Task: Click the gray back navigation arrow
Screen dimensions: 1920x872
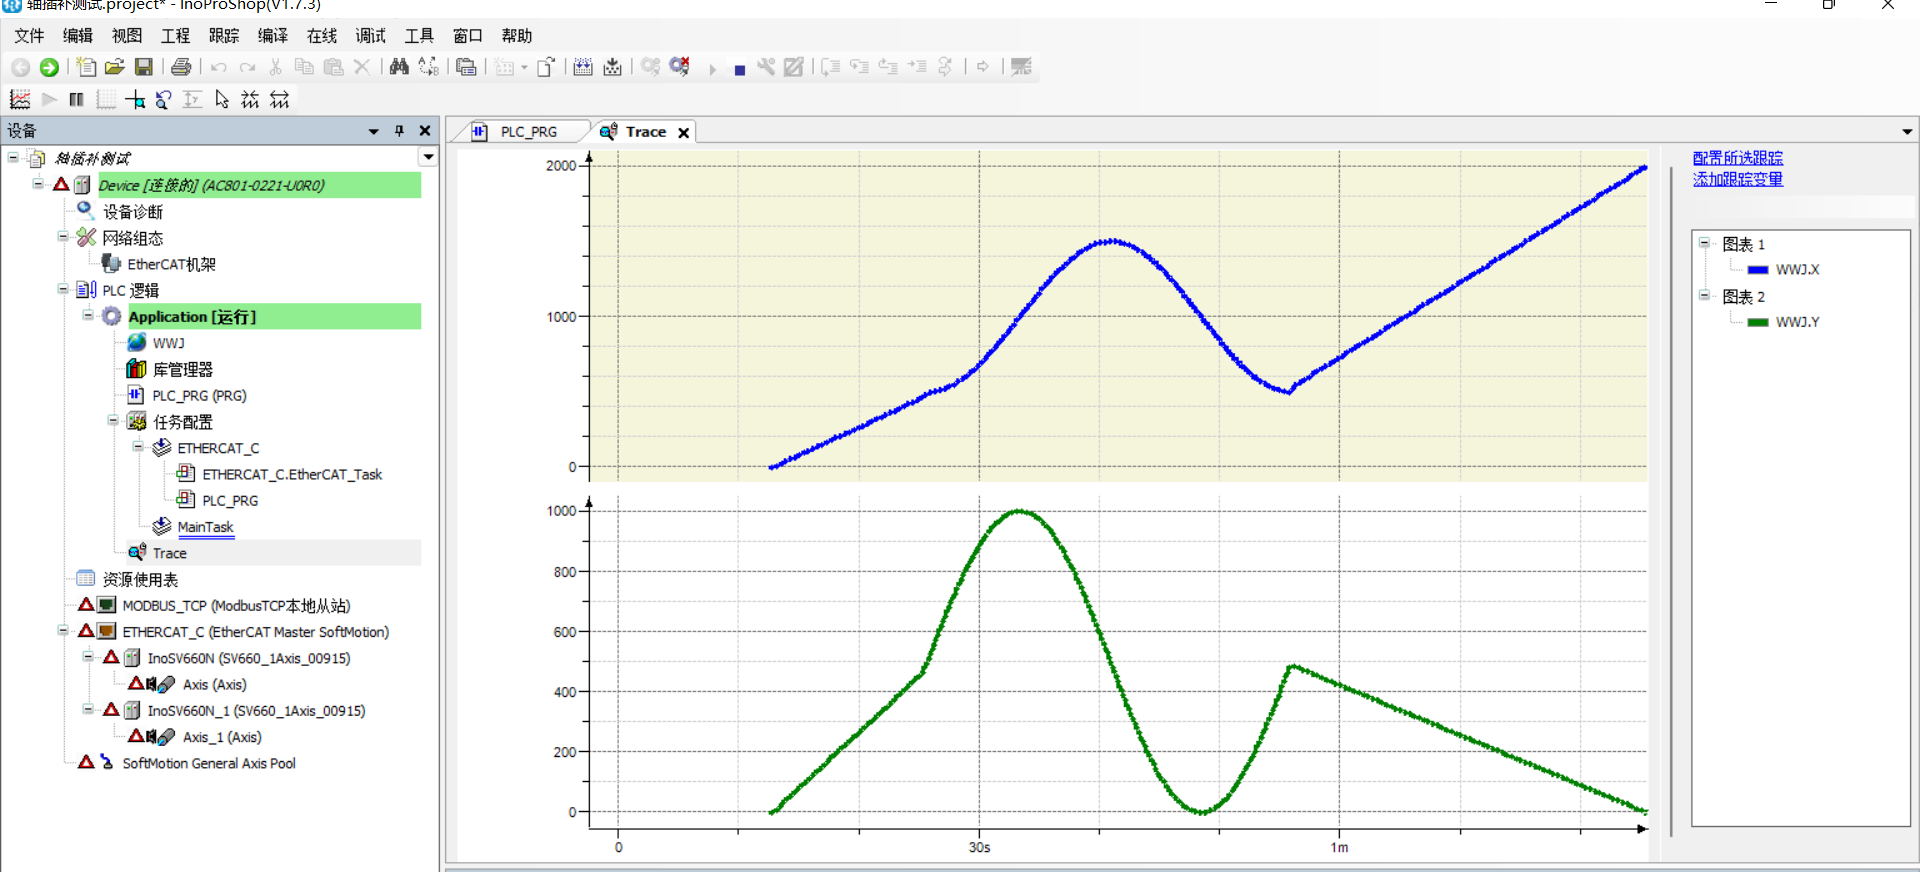Action: (x=20, y=67)
